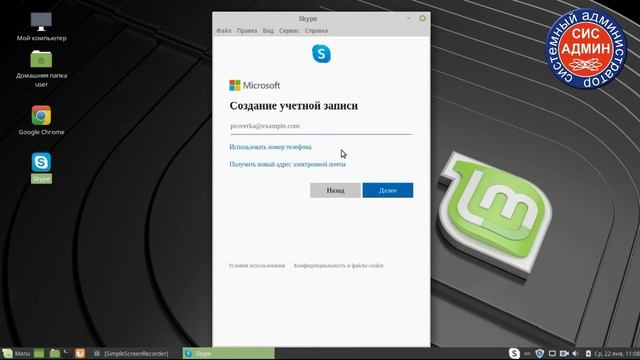This screenshot has width=640, height=360.
Task: Close the Skype window with green button
Action: (422, 18)
